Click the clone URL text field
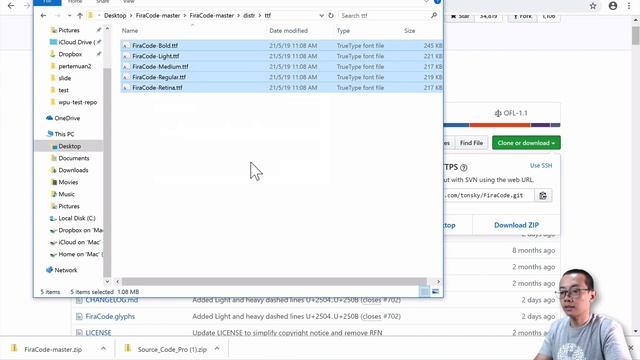The height and width of the screenshot is (360, 640). tap(488, 196)
